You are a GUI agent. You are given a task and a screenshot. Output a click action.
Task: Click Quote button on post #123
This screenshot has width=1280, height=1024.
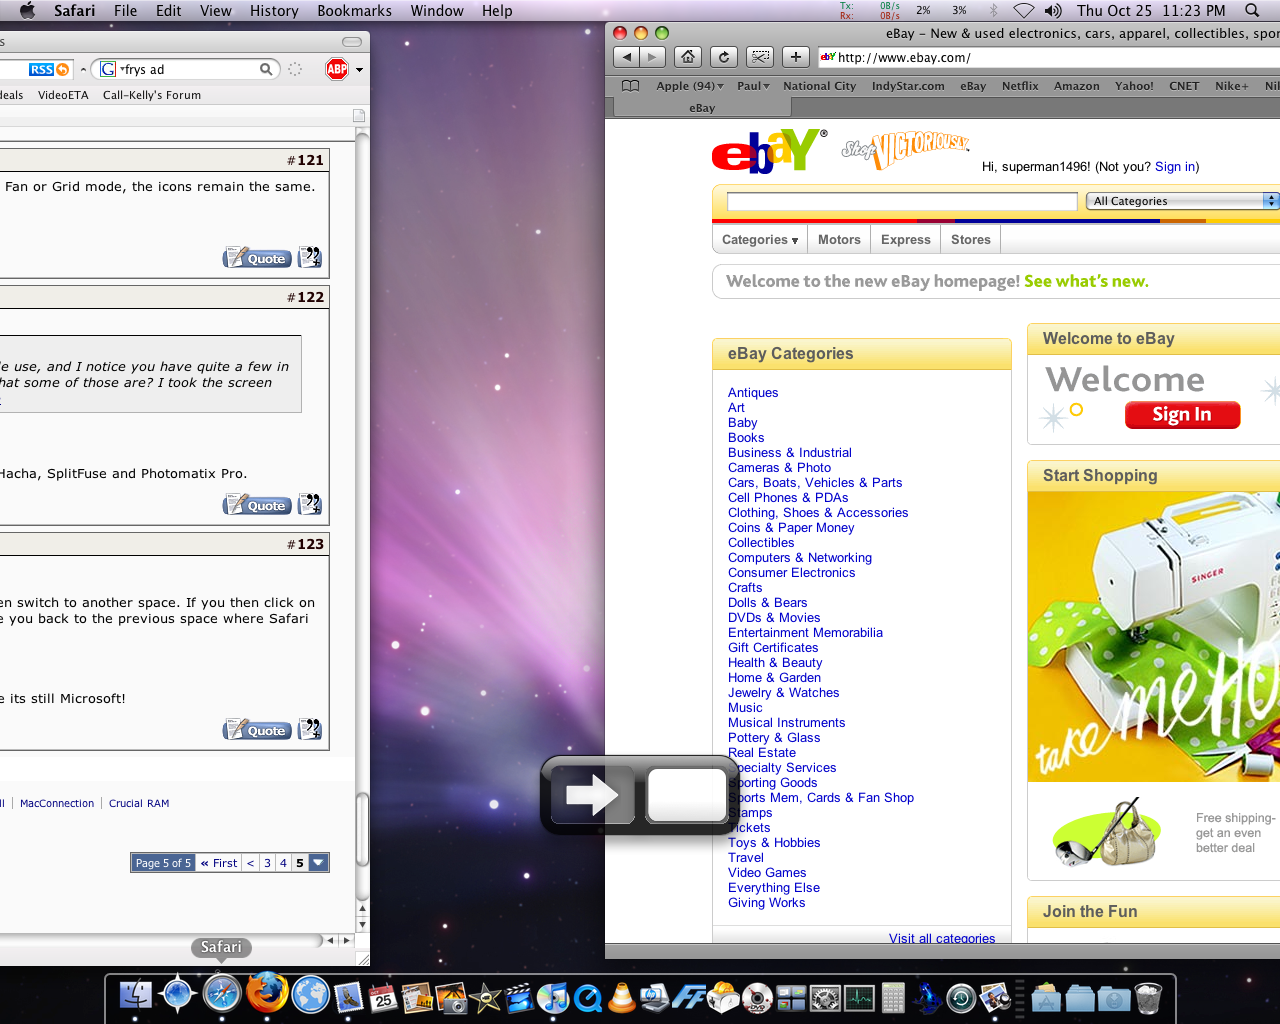(258, 730)
